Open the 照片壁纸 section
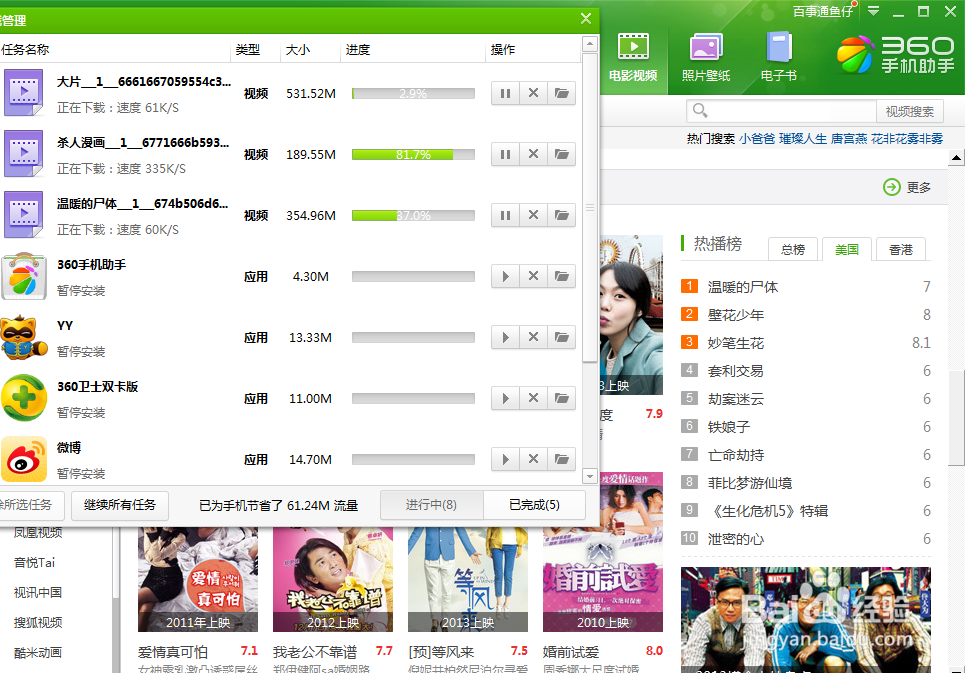Screen dimensions: 965x673 click(706, 58)
